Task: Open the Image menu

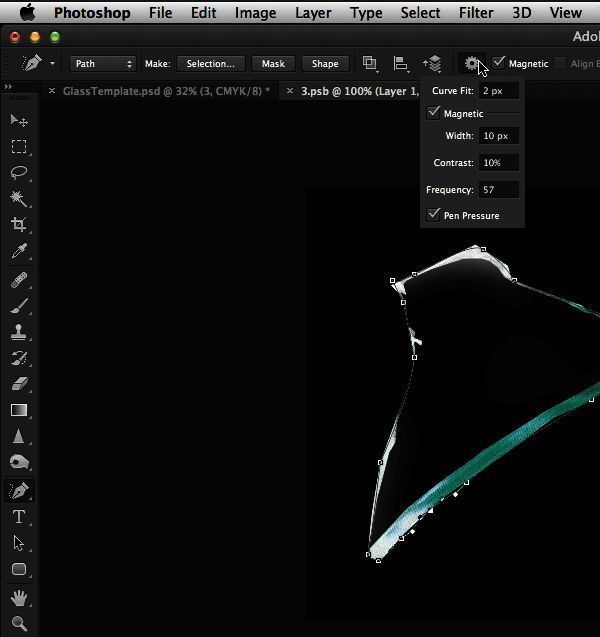Action: [256, 13]
